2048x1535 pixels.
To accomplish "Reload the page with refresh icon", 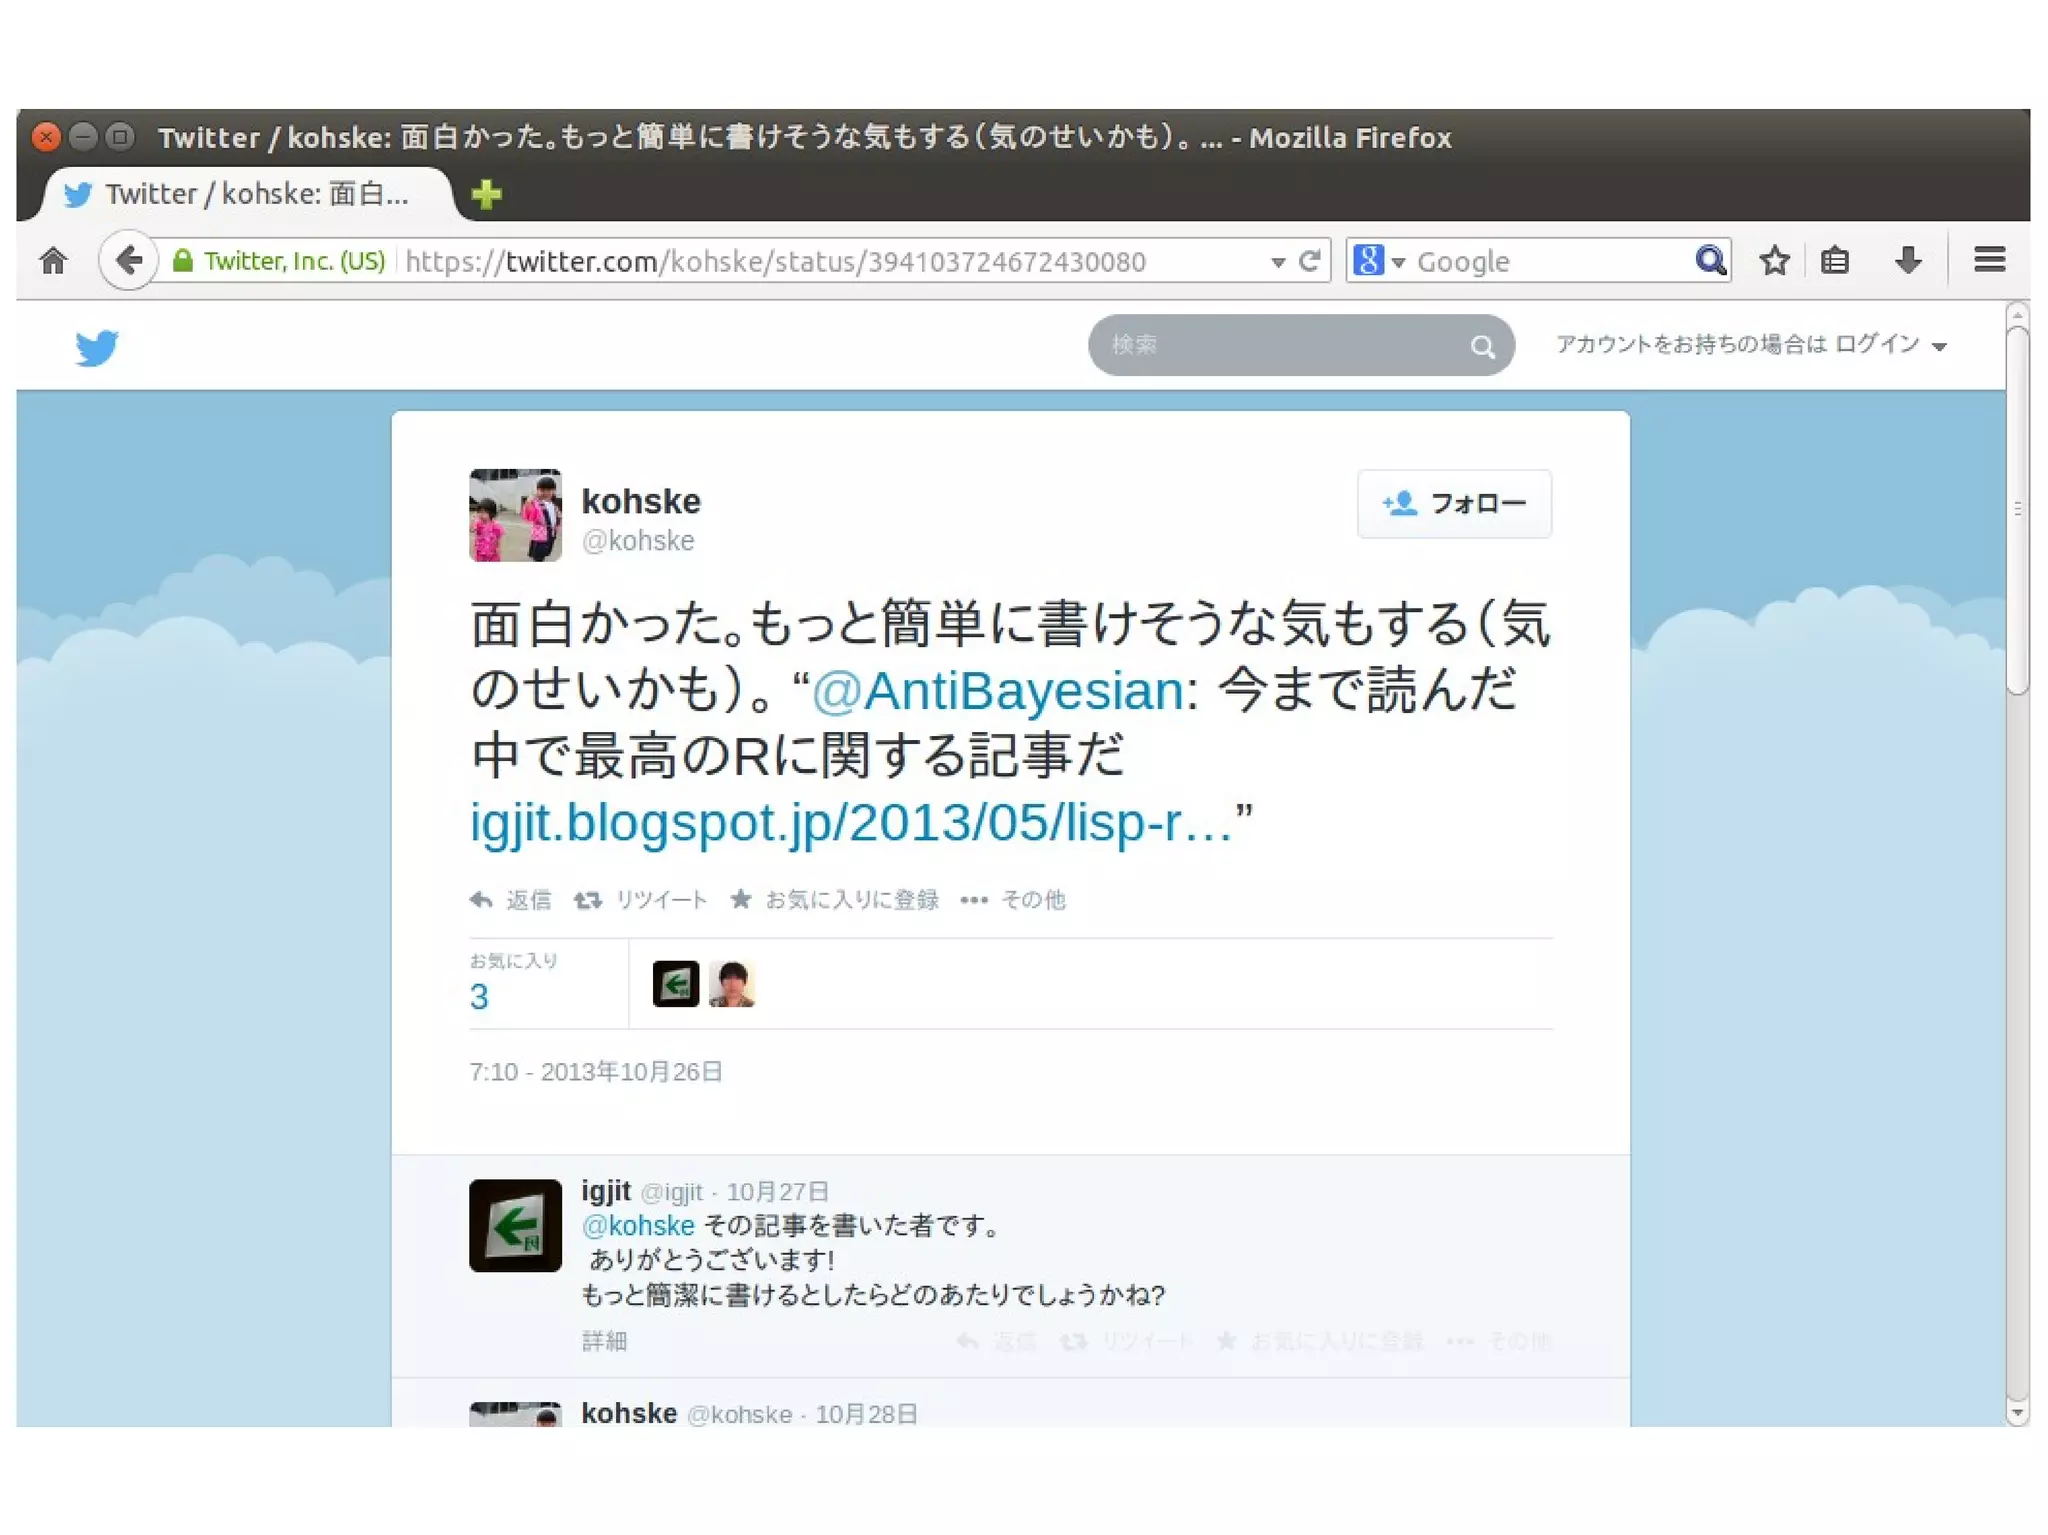I will click(1309, 261).
